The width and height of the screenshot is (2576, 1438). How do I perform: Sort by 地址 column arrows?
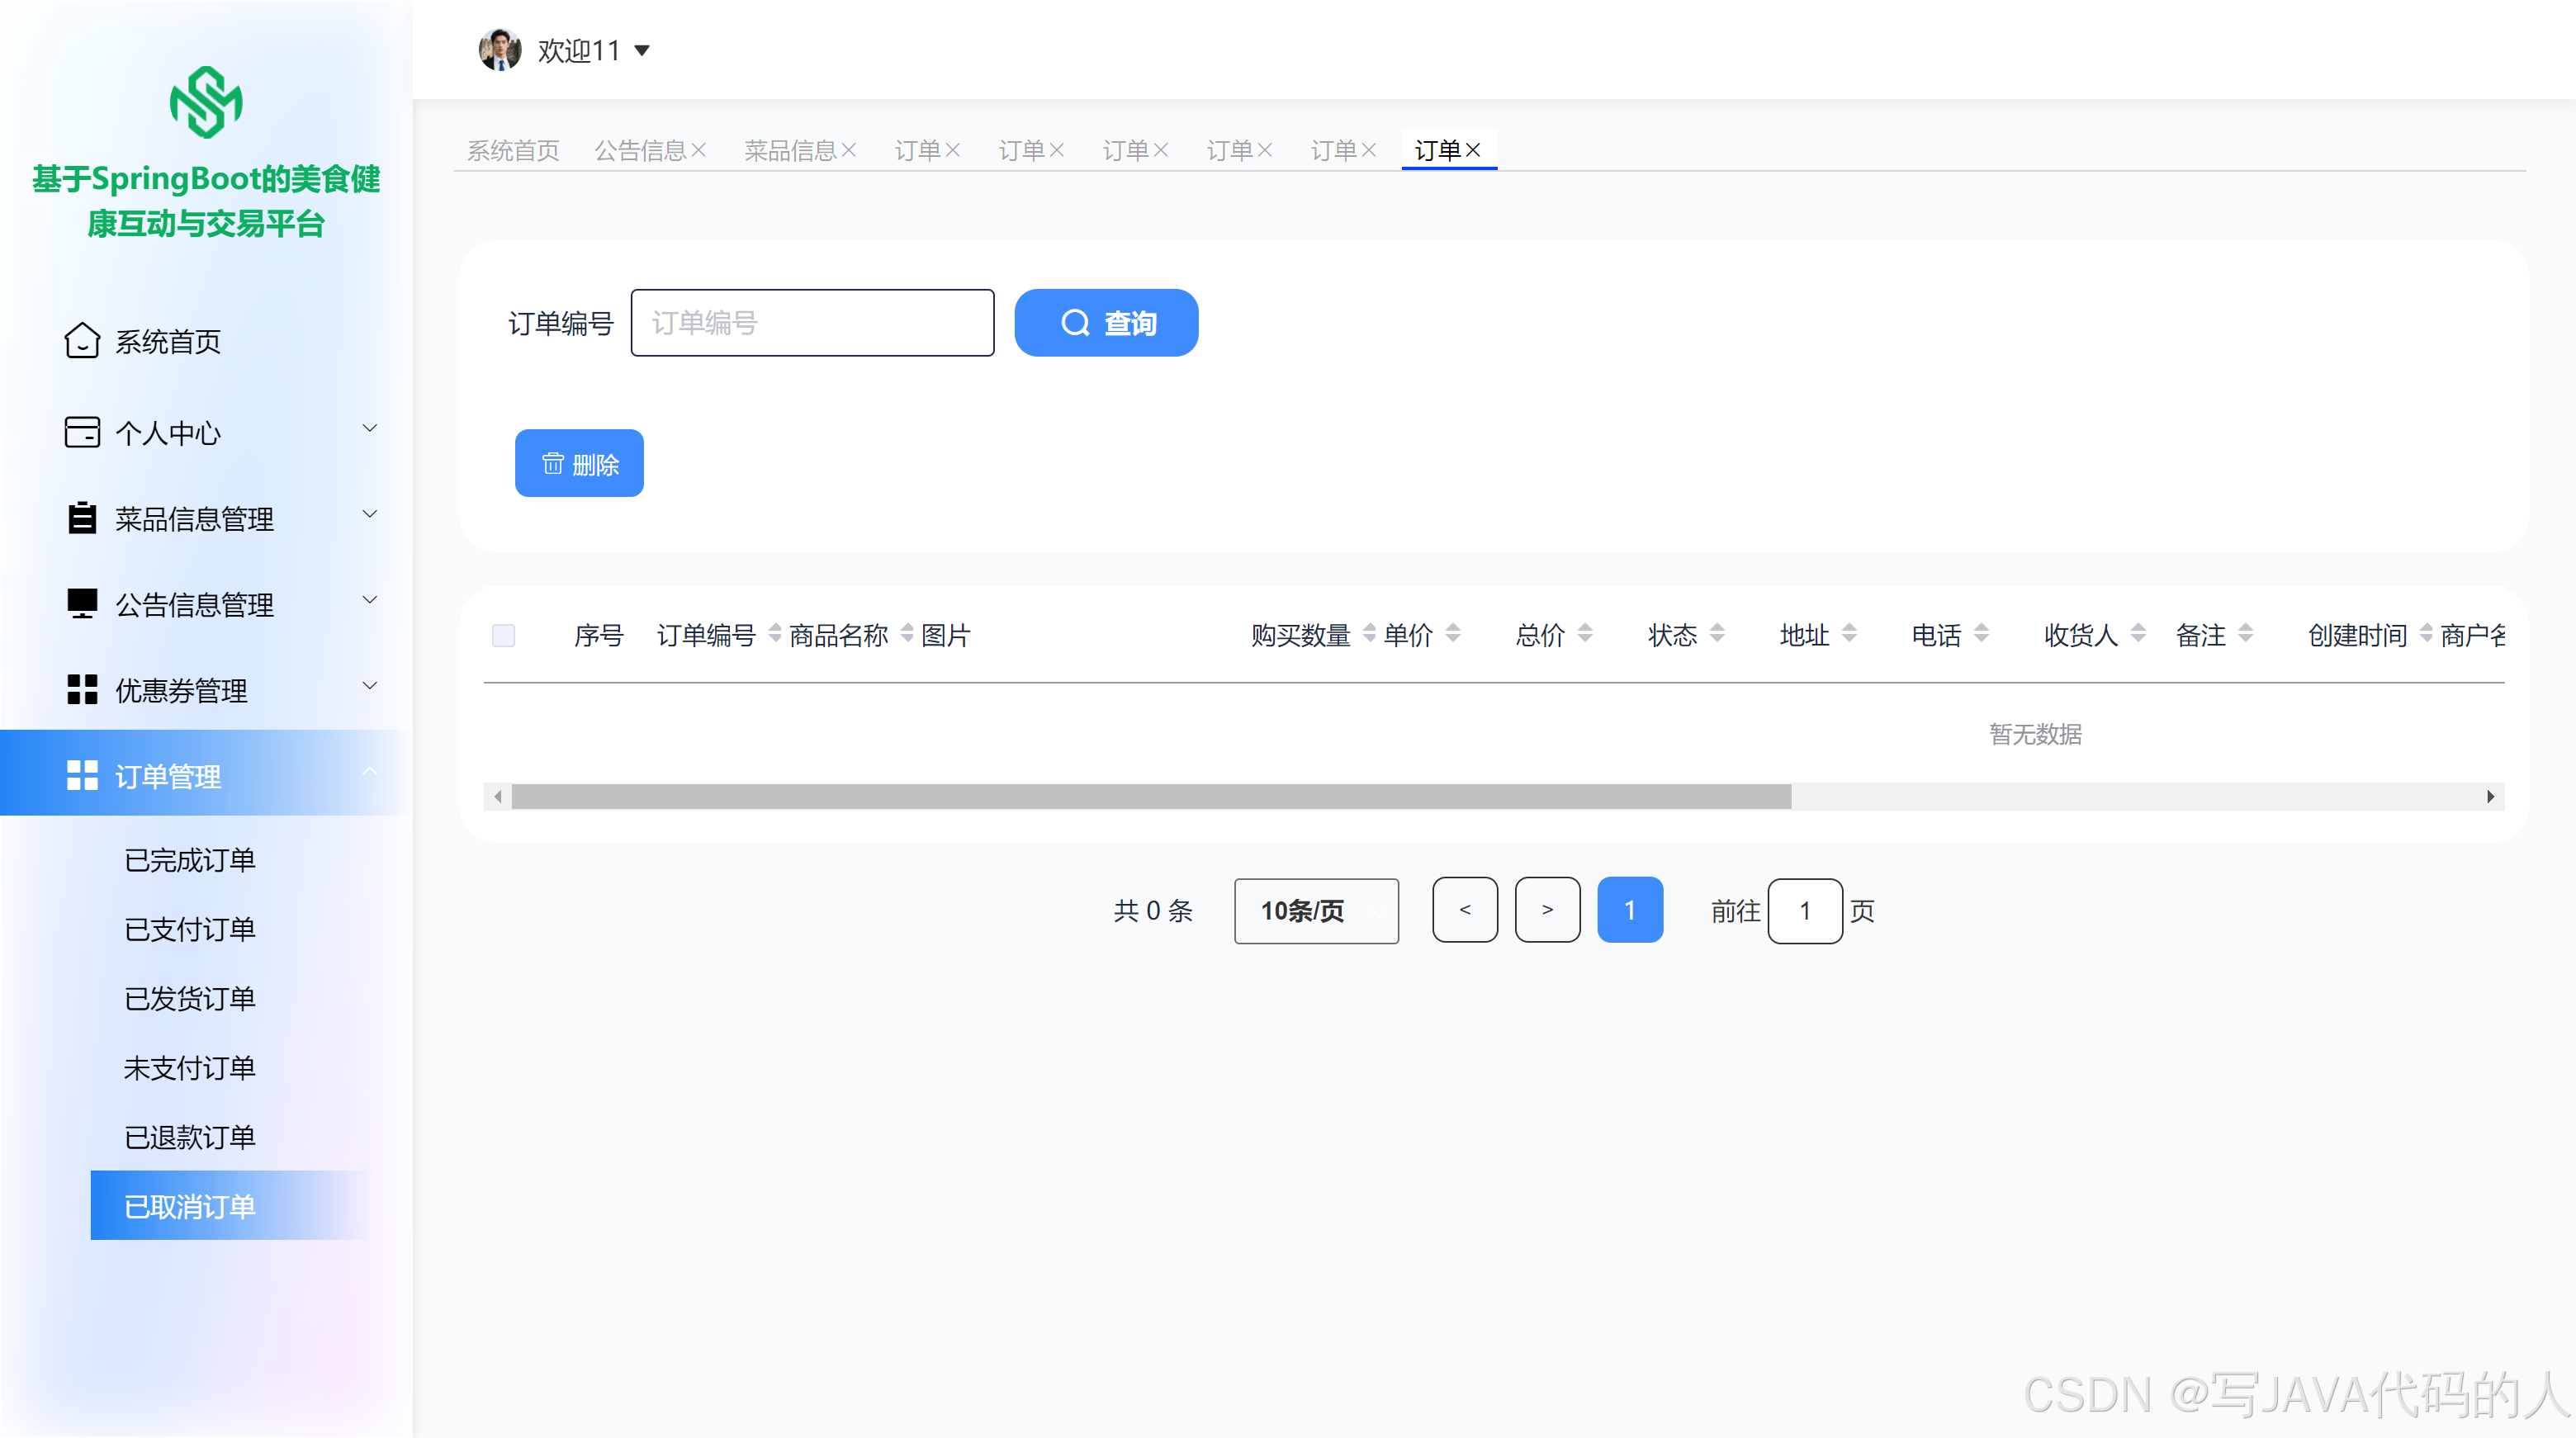1849,633
